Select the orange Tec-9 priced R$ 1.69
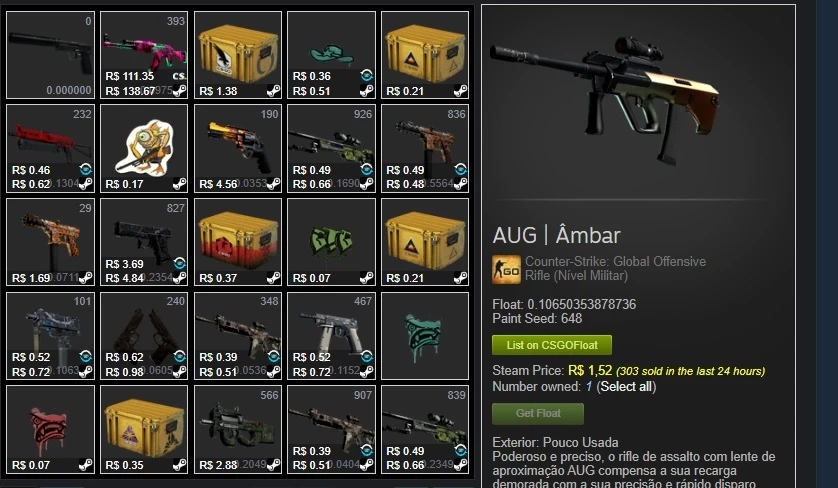 (x=50, y=242)
